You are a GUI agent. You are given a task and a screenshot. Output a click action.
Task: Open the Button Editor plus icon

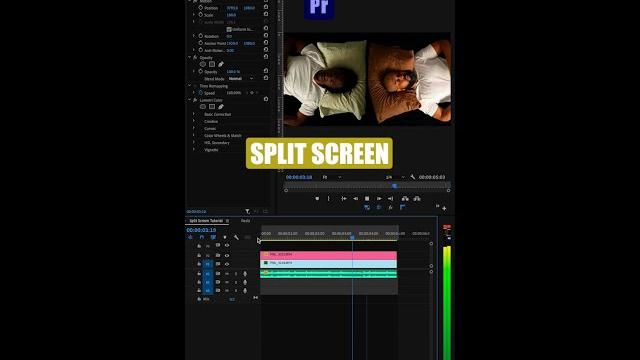pyautogui.click(x=444, y=209)
